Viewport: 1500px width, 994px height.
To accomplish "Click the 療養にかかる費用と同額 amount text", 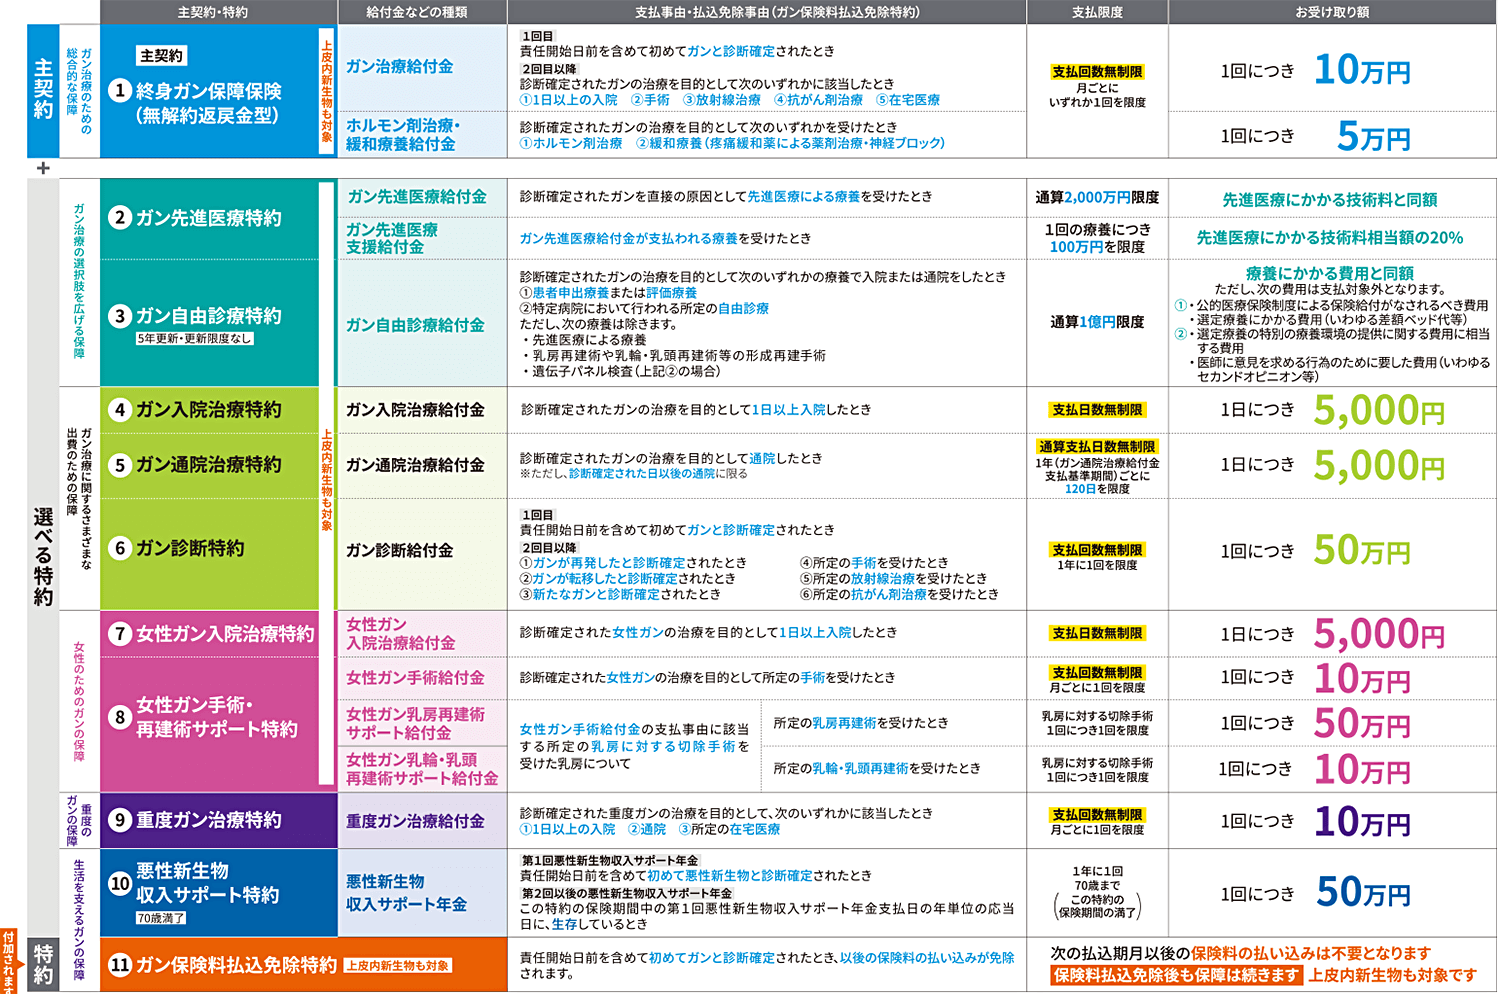I will coord(1330,273).
